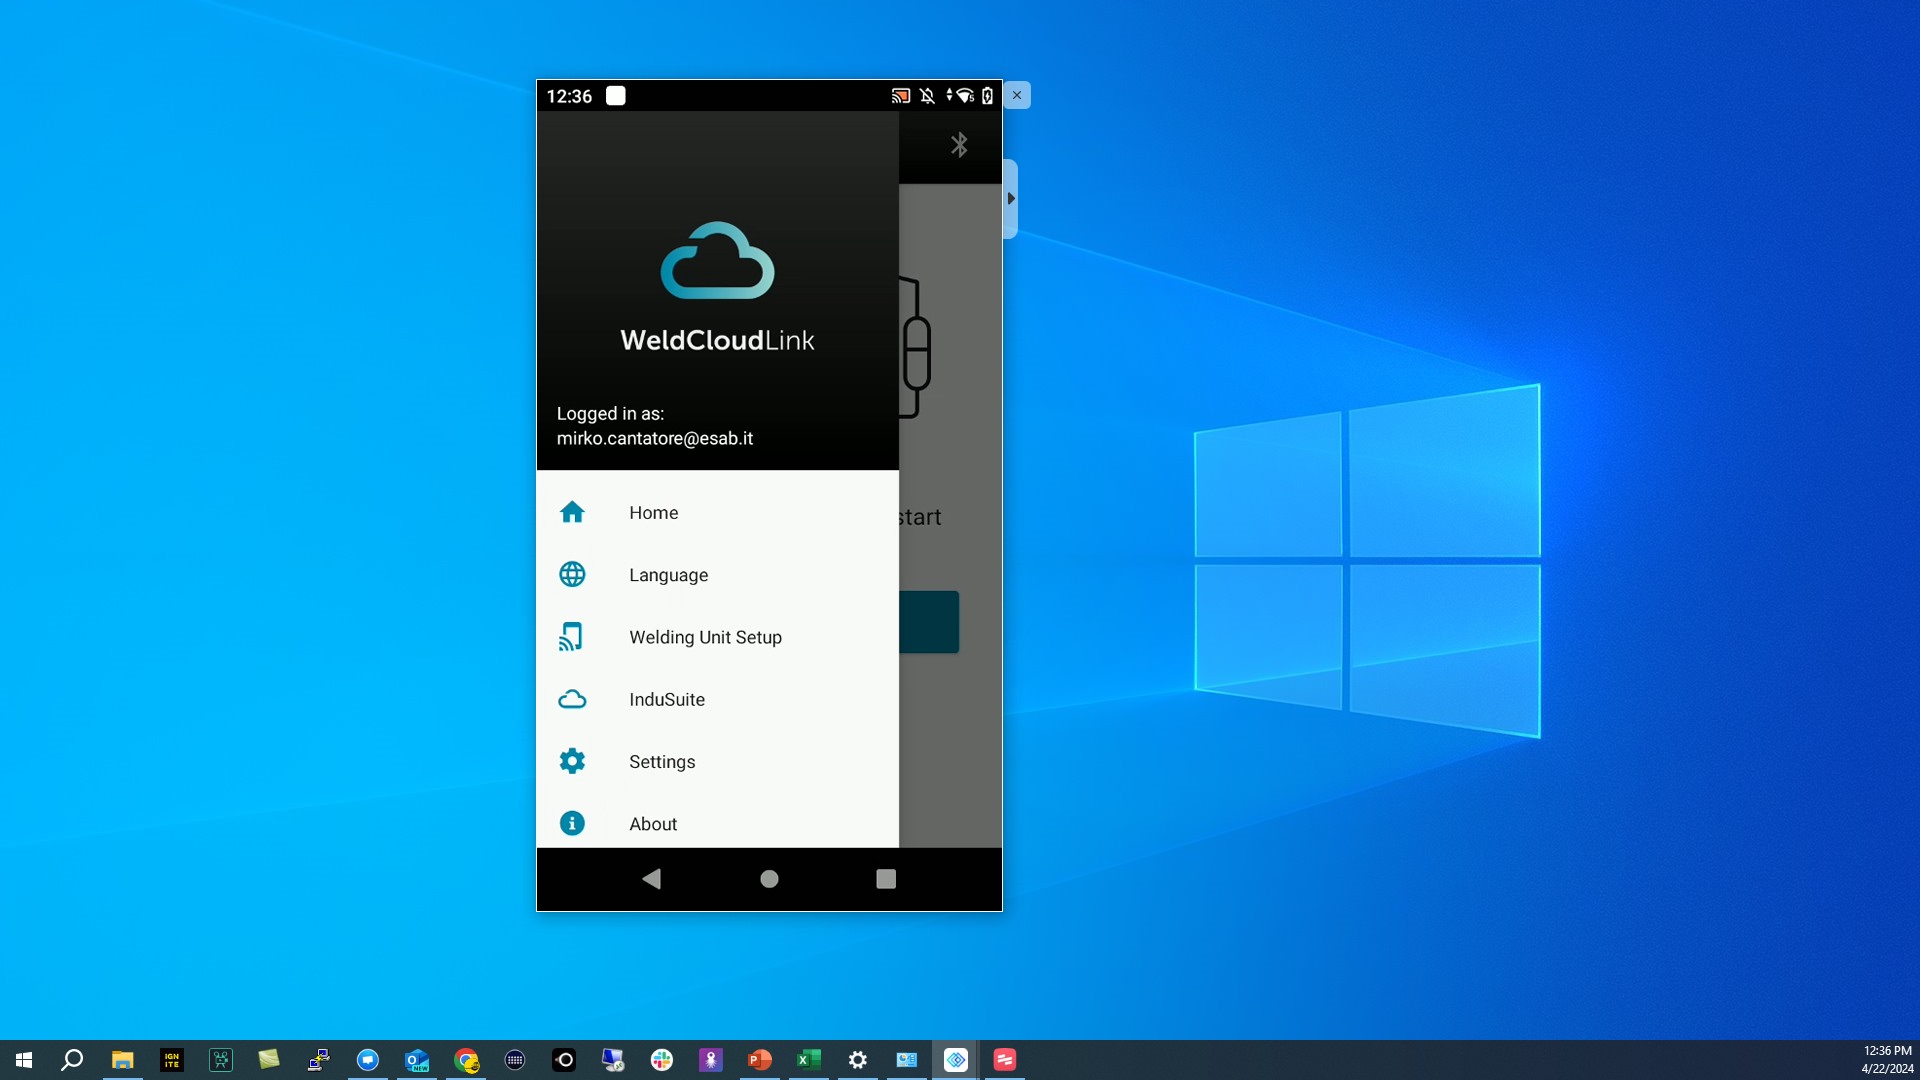Image resolution: width=1920 pixels, height=1080 pixels.
Task: Tap the Android recents square button
Action: (x=886, y=879)
